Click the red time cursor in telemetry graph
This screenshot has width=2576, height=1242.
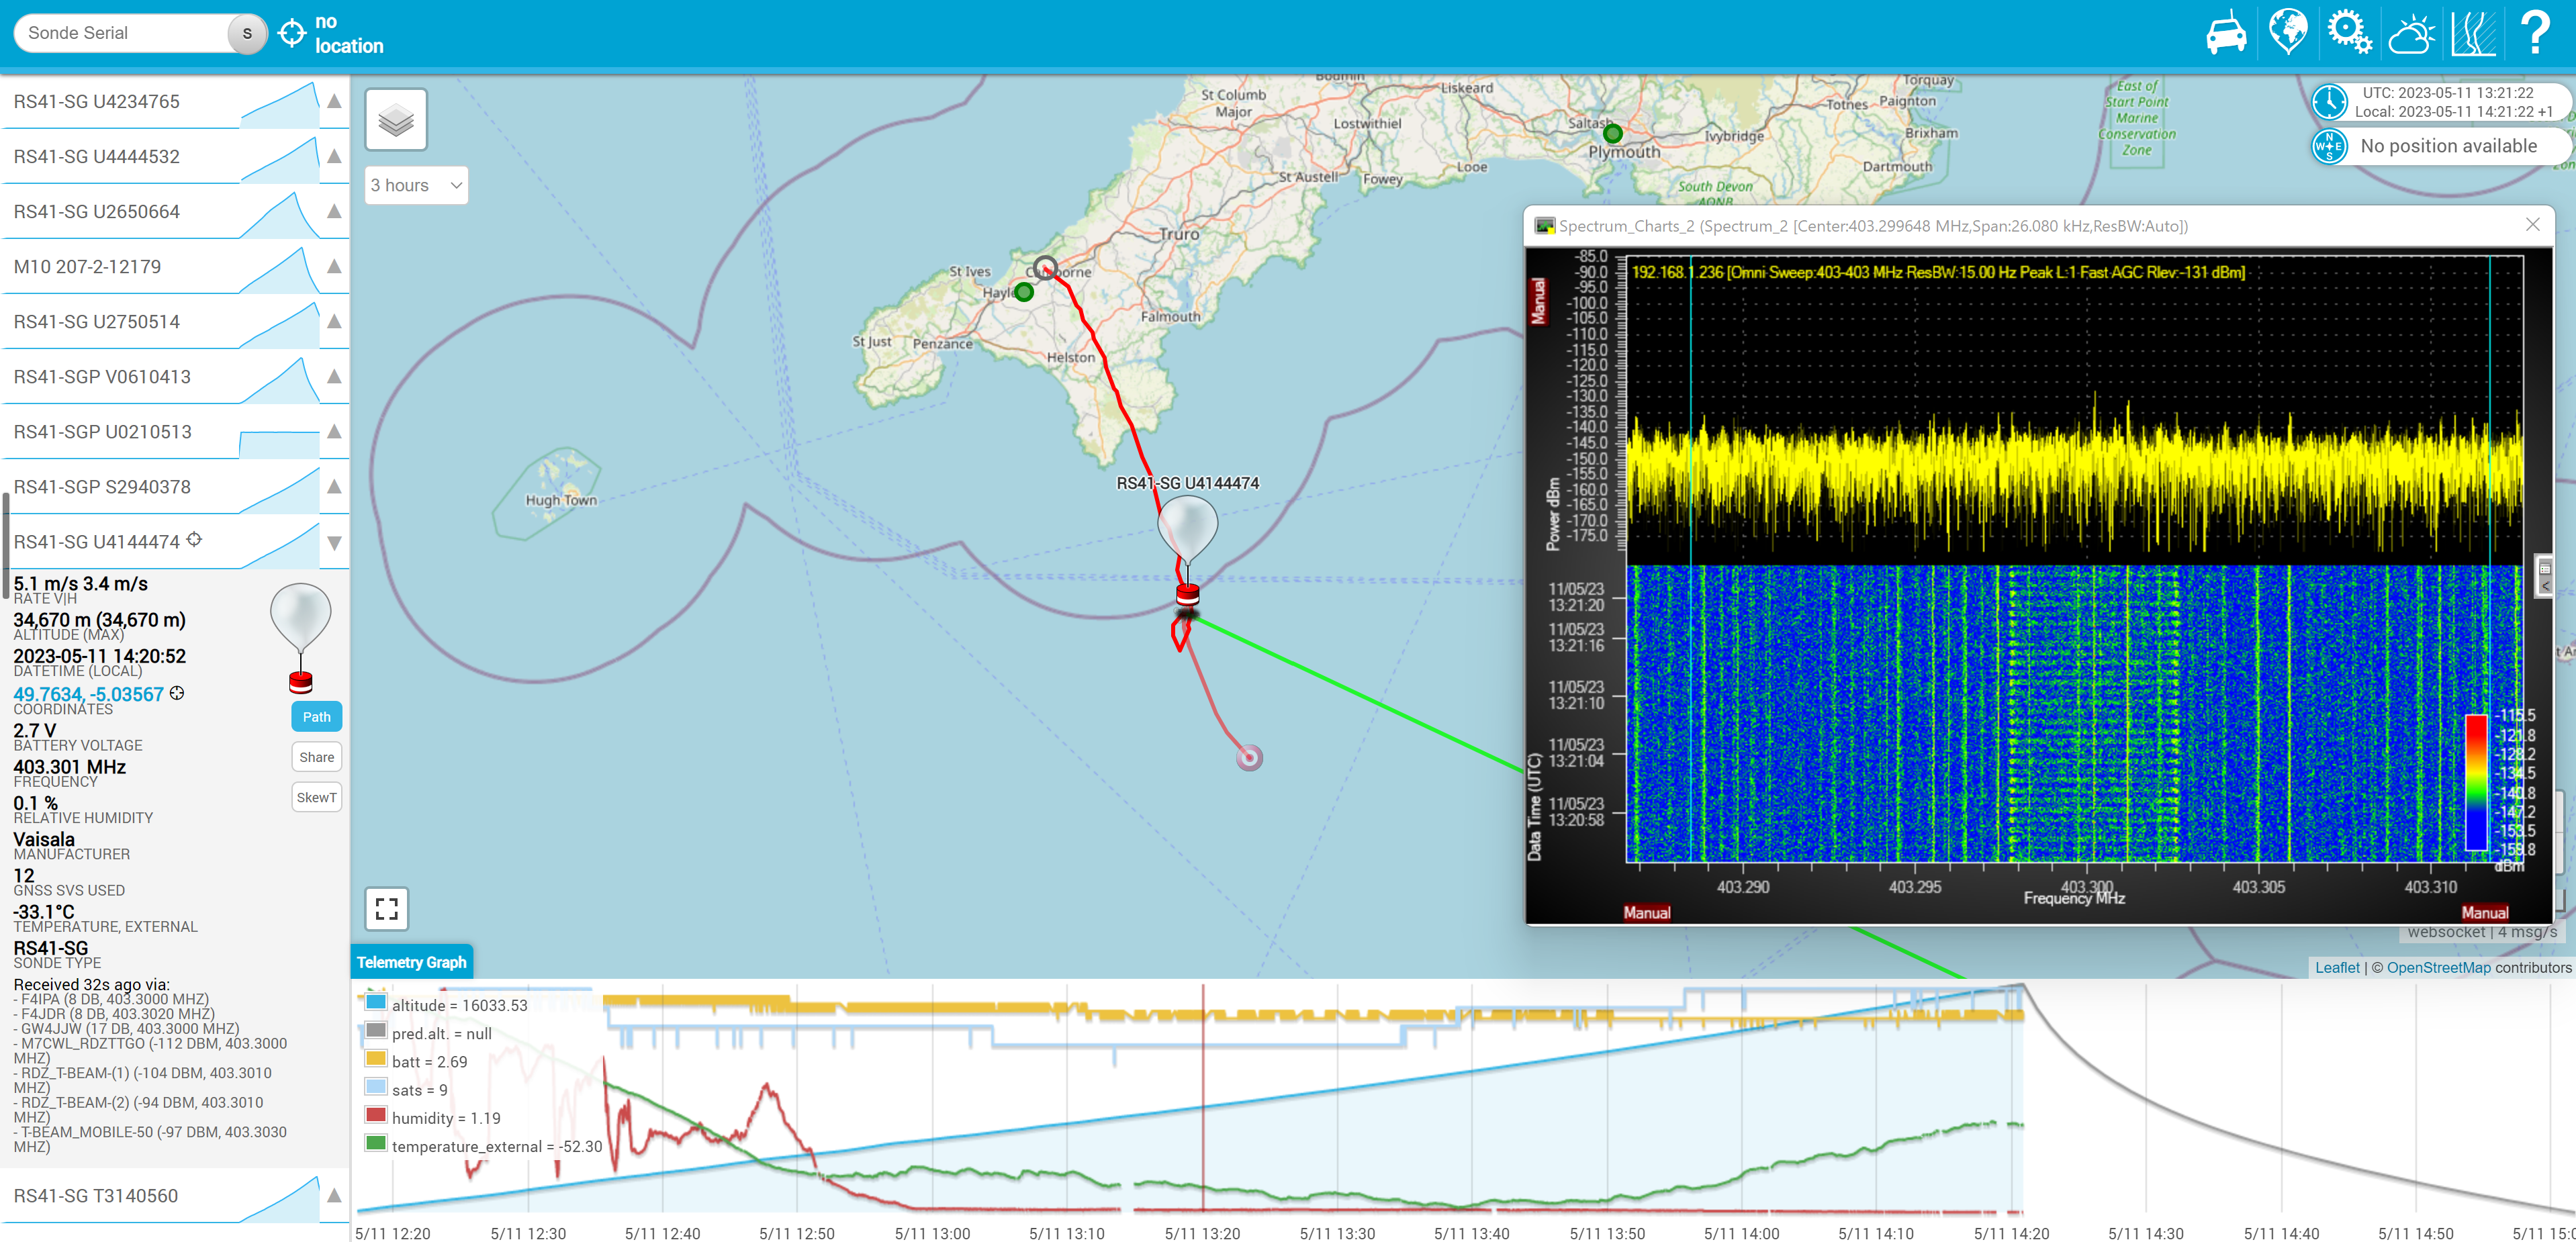(1202, 1098)
